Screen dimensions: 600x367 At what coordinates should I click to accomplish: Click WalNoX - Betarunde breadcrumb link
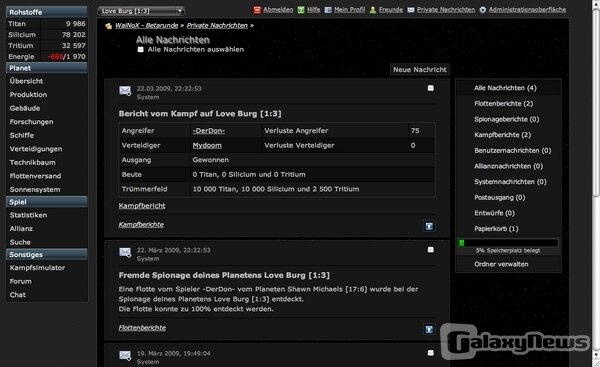coord(147,26)
